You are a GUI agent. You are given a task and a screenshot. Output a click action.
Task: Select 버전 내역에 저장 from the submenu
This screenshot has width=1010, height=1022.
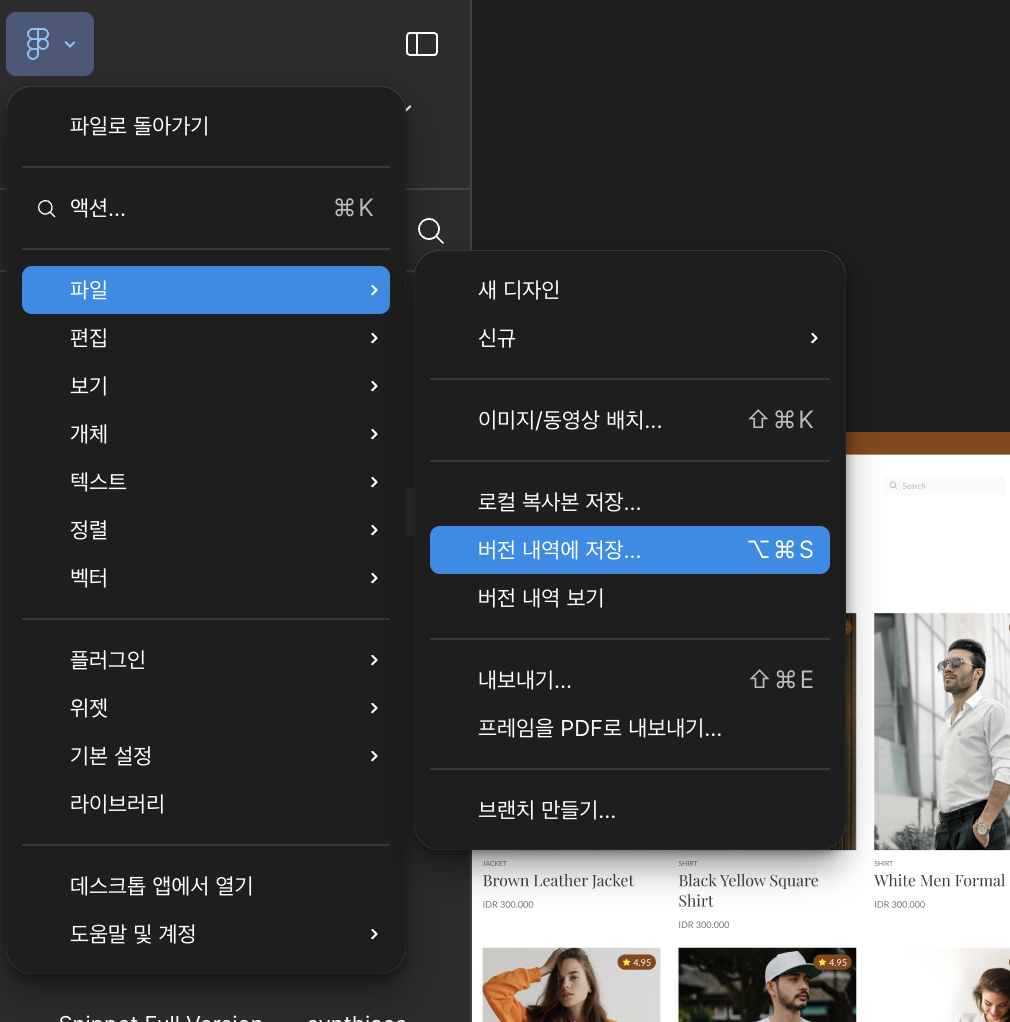pyautogui.click(x=560, y=550)
